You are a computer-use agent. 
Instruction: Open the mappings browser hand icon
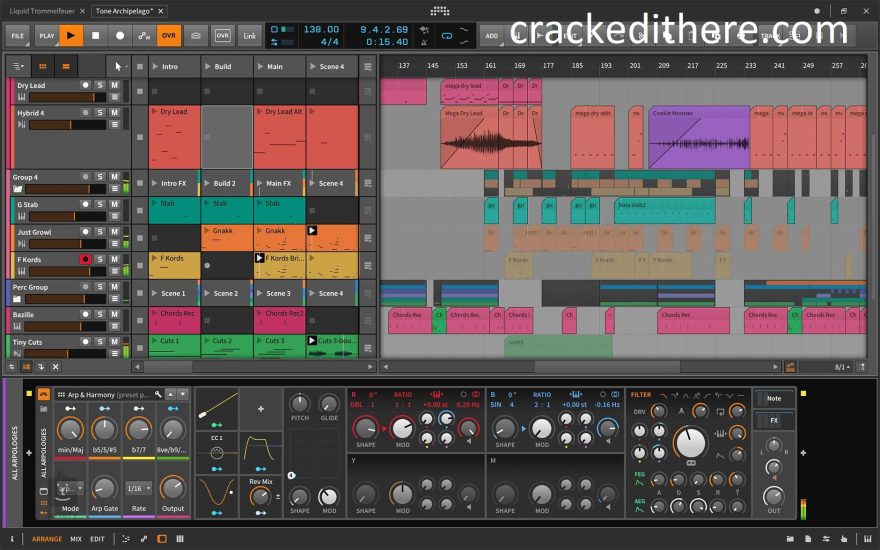click(844, 539)
